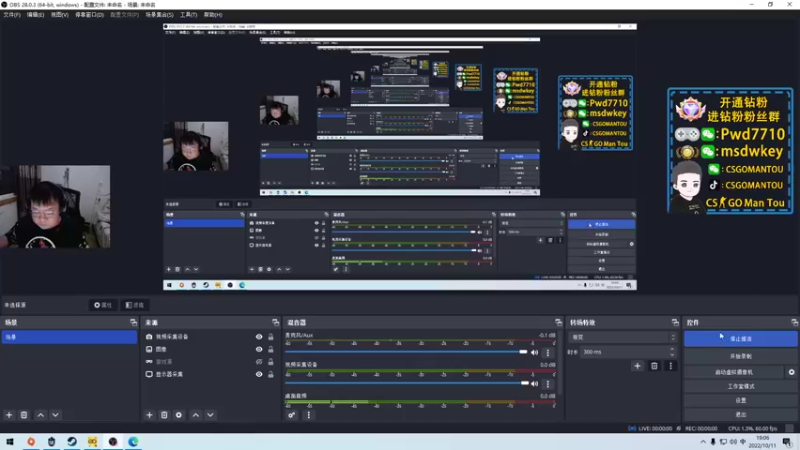Move the selected scene down
Image resolution: width=800 pixels, height=450 pixels.
[x=55, y=415]
